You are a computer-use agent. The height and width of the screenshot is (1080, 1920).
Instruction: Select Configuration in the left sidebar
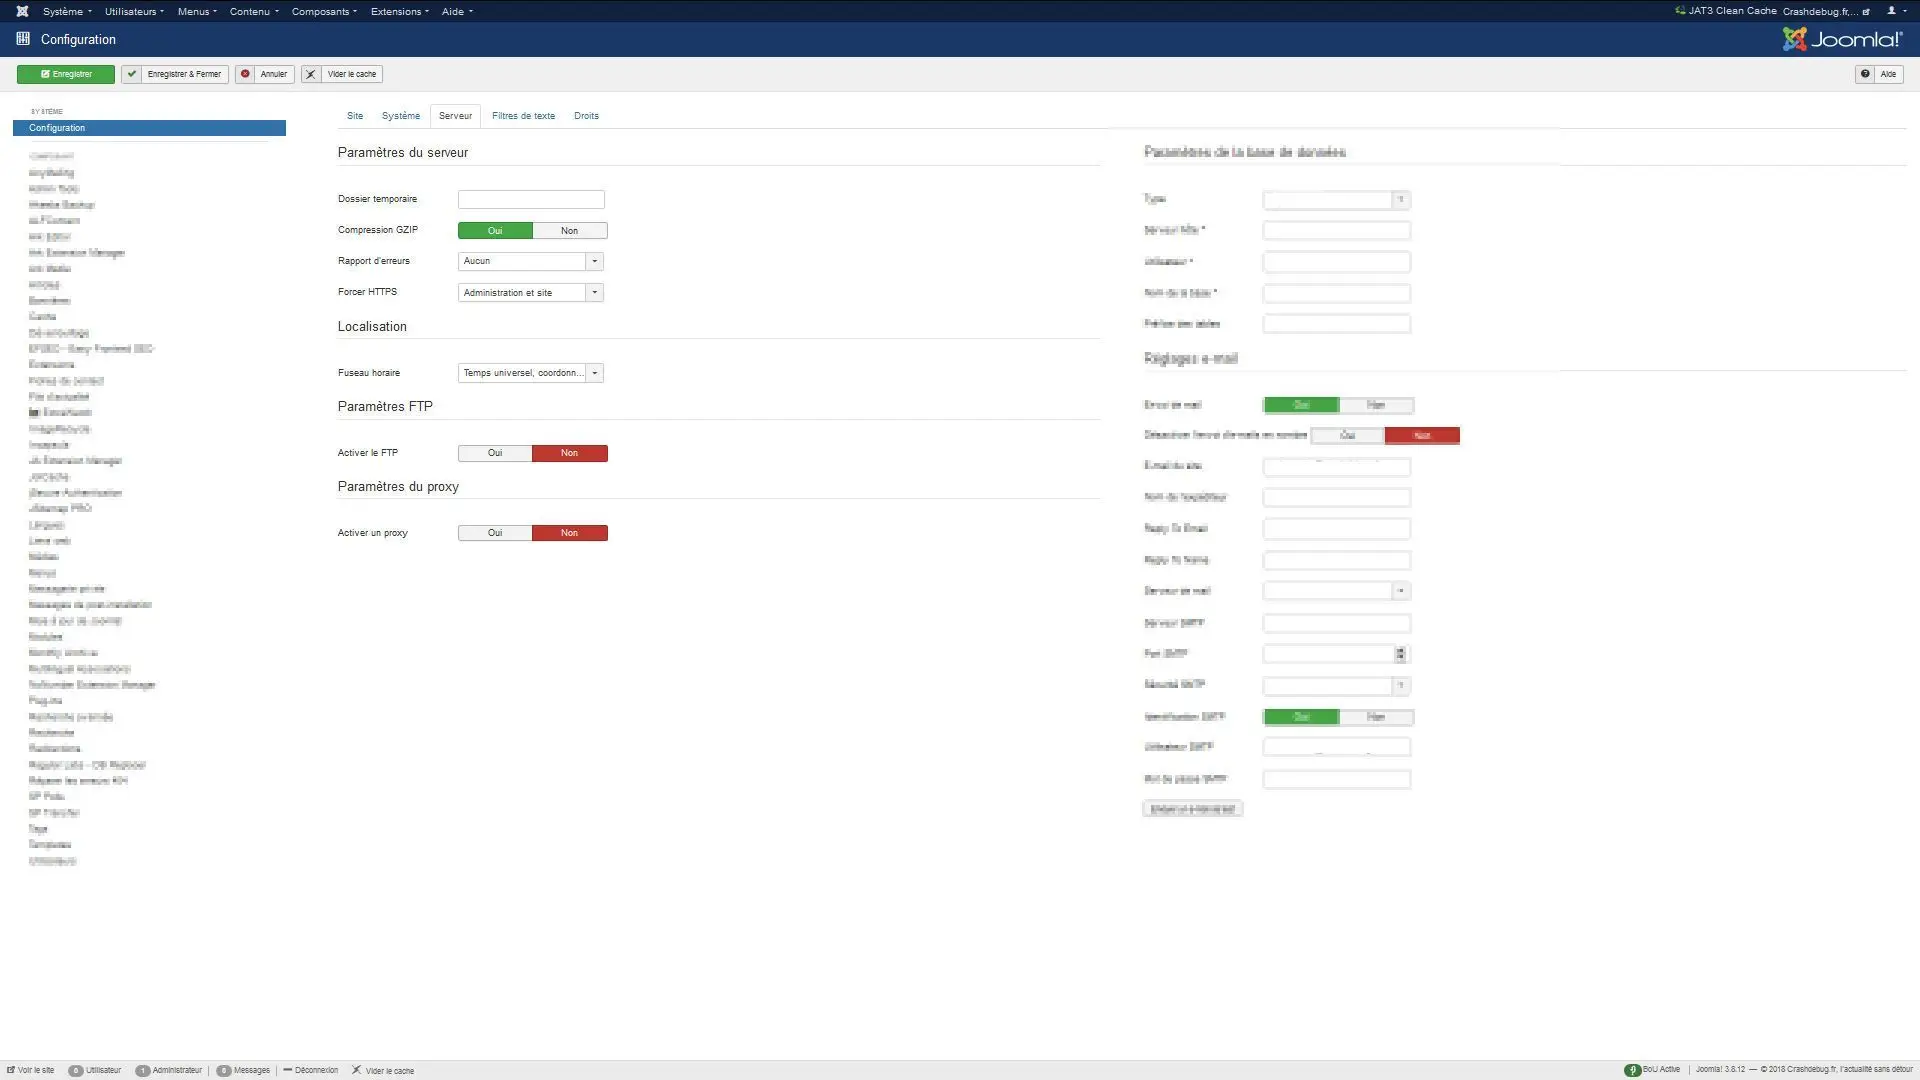pyautogui.click(x=149, y=128)
